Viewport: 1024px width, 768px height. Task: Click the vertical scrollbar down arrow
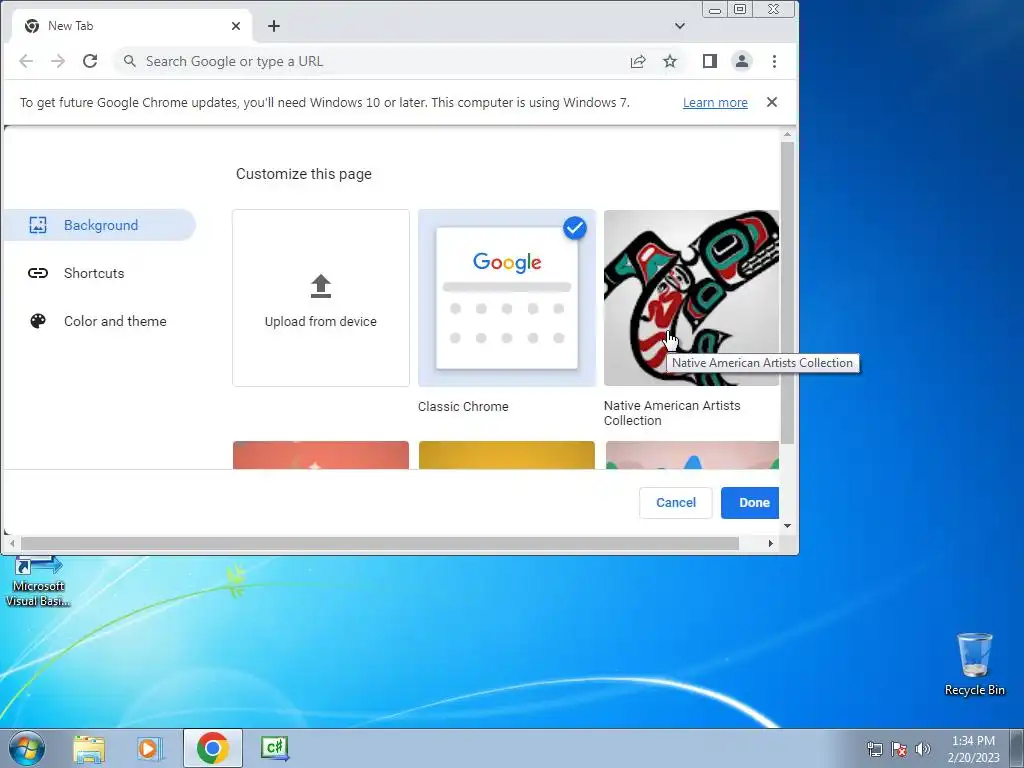coord(788,526)
